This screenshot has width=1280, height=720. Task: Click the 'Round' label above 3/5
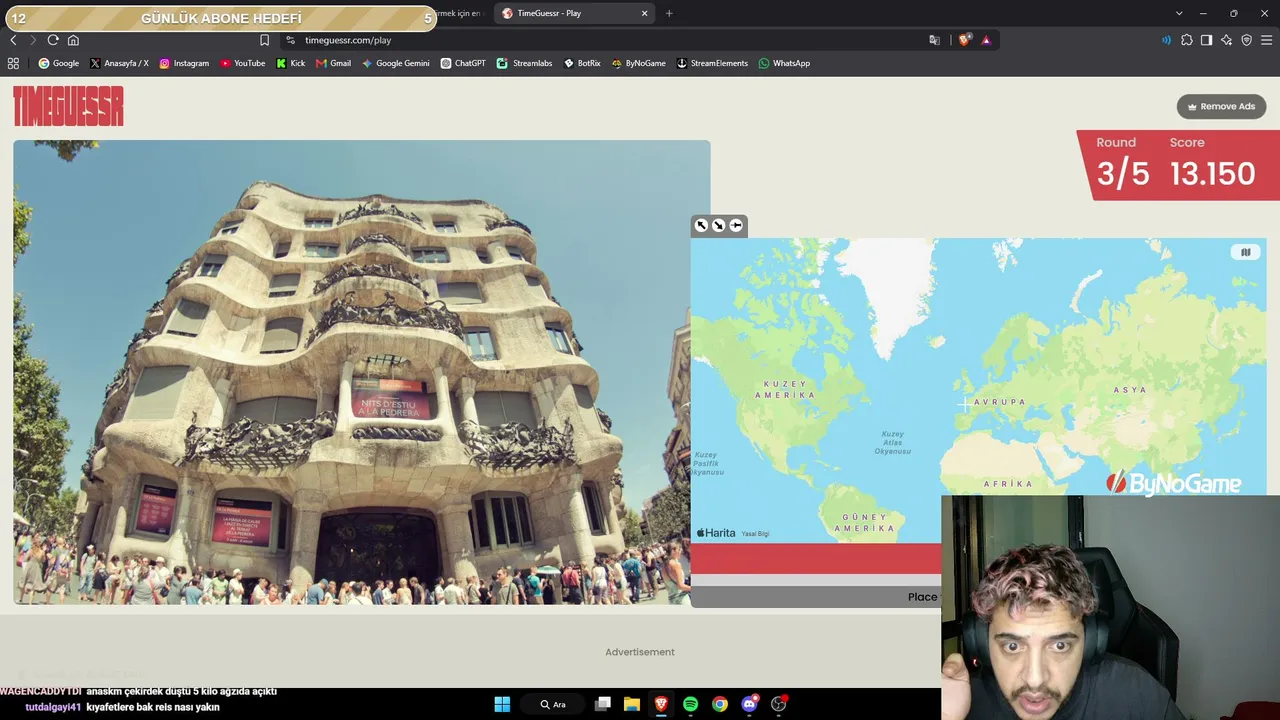1116,142
